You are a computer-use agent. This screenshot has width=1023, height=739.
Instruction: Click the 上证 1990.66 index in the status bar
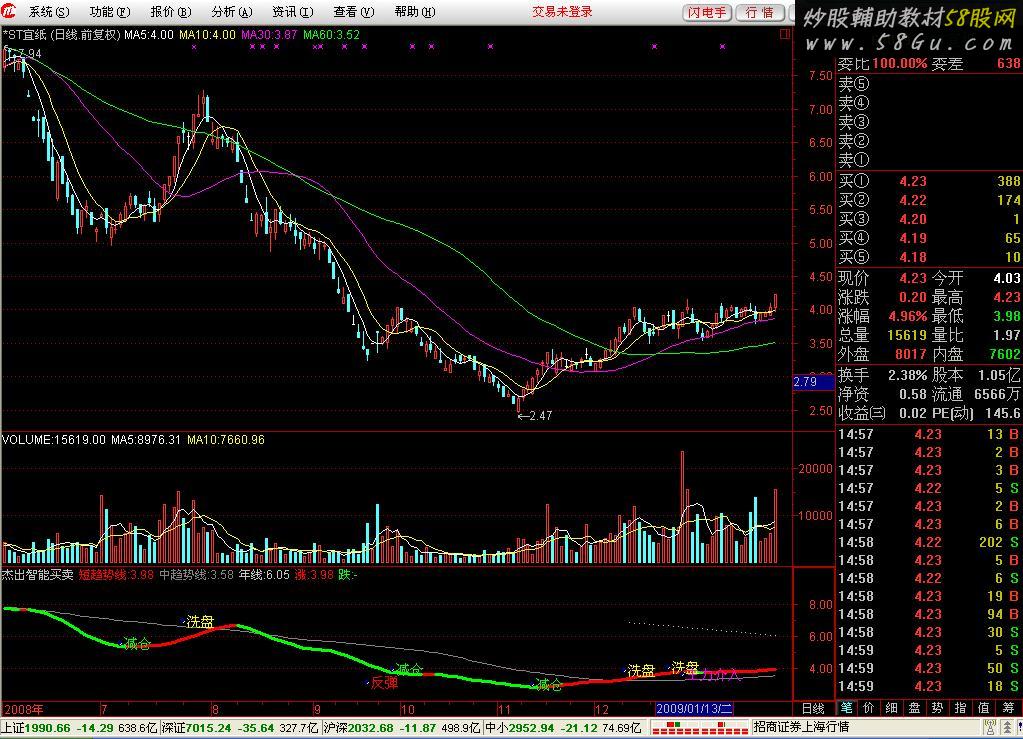tap(79, 727)
